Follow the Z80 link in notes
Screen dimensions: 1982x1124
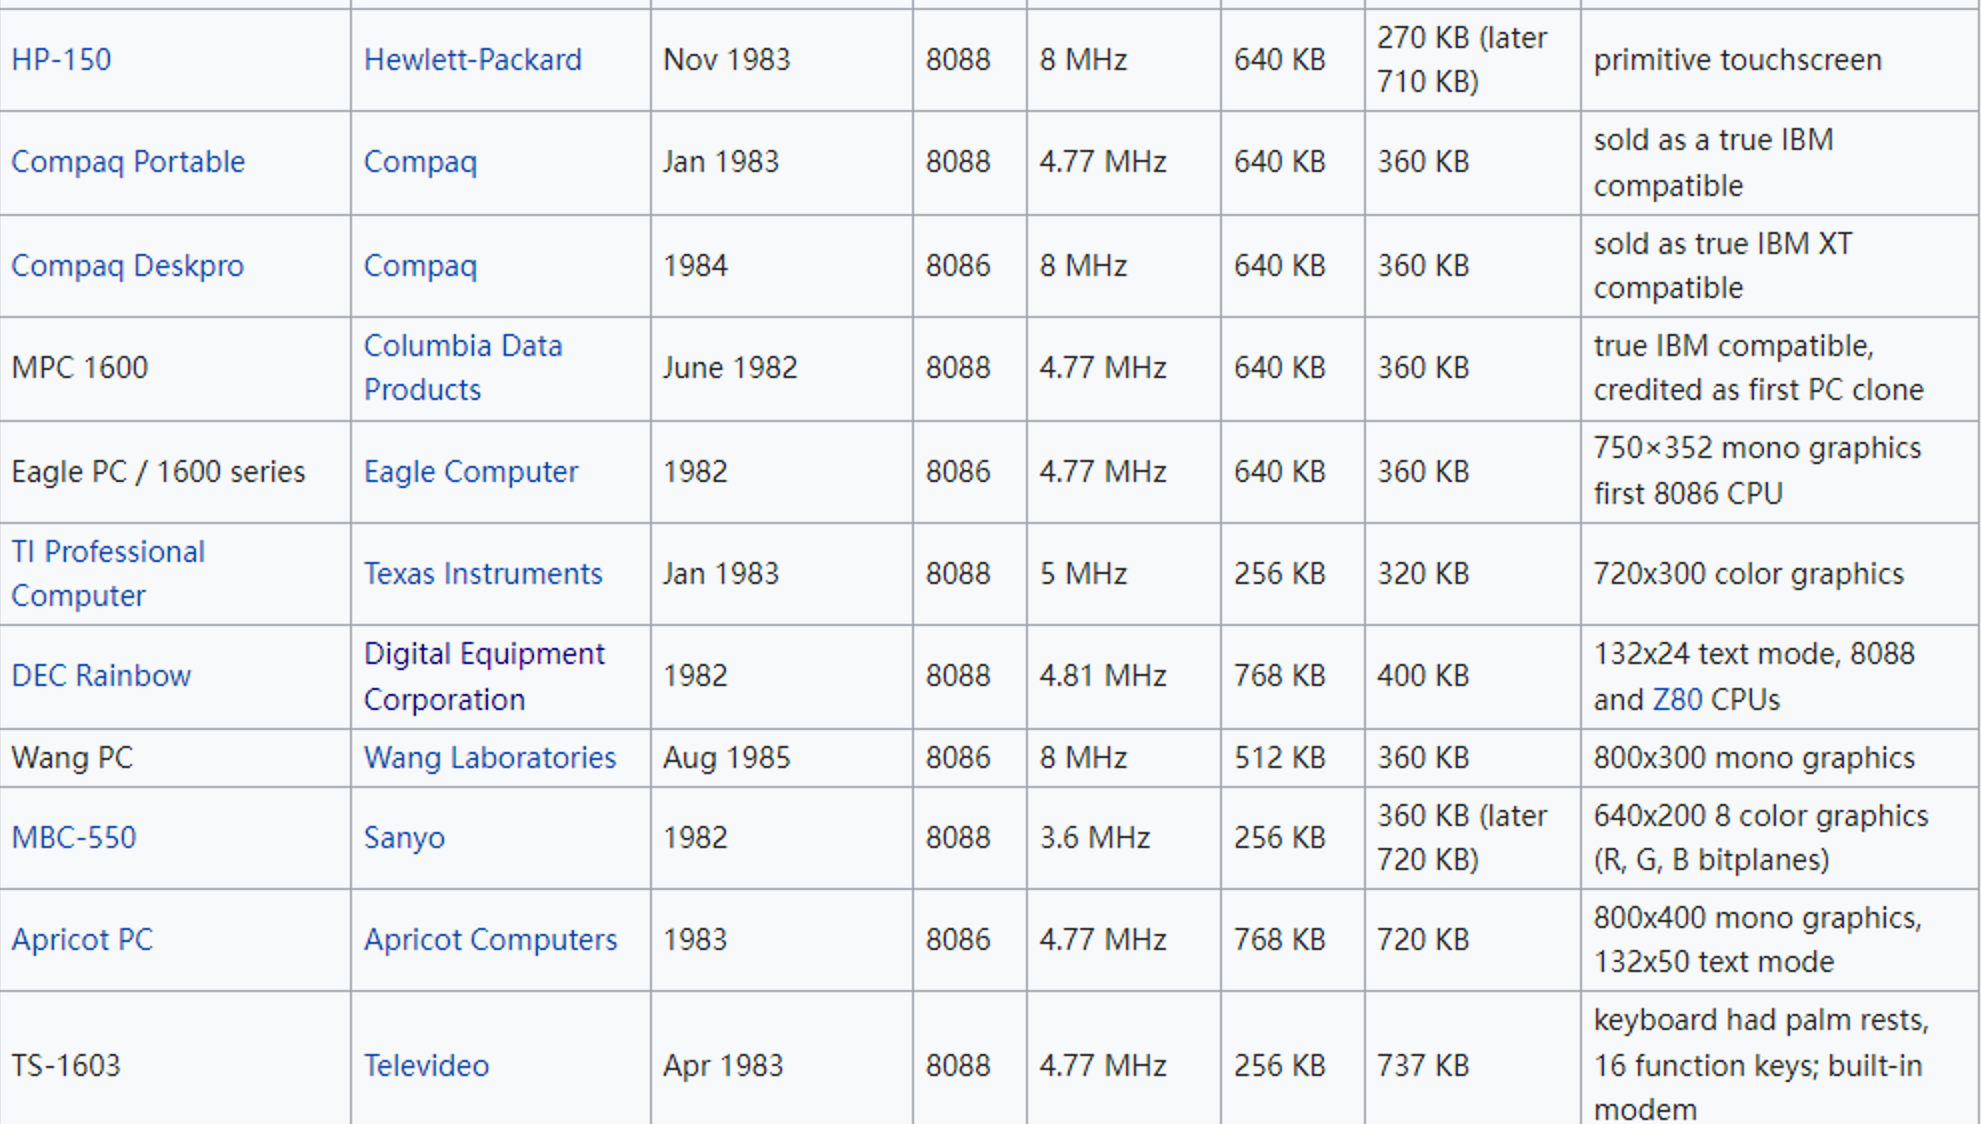click(x=1677, y=700)
